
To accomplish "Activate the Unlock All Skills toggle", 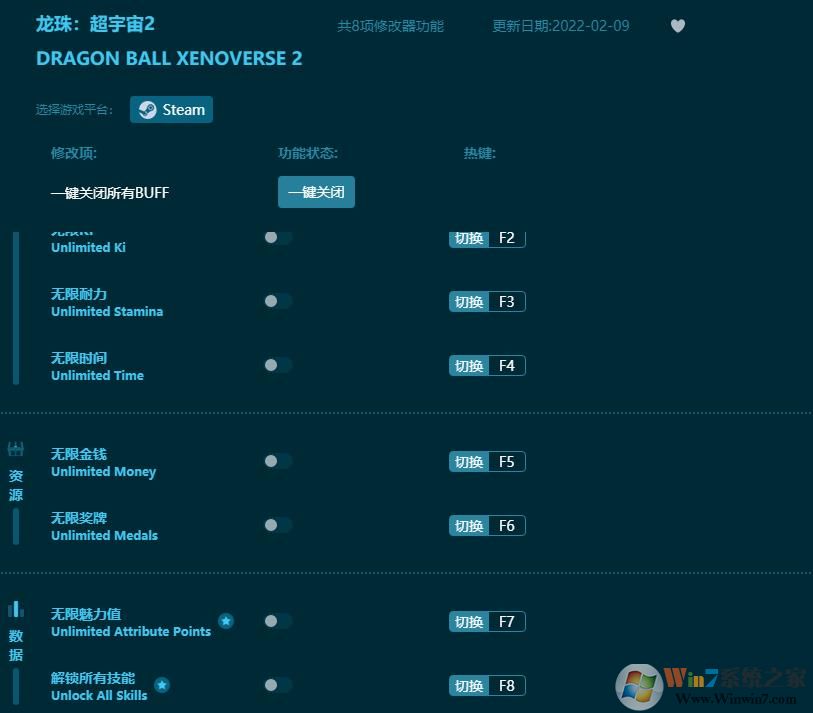I will coord(277,685).
